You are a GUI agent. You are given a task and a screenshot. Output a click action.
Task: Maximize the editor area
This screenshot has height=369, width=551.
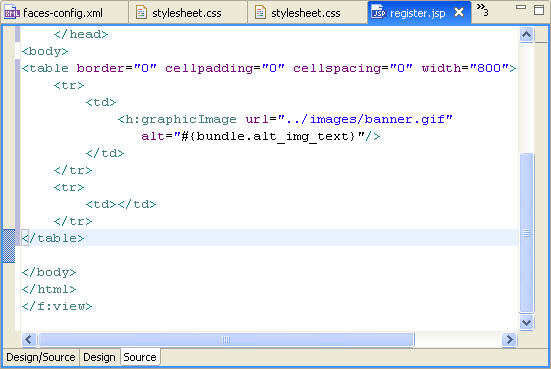tap(539, 9)
